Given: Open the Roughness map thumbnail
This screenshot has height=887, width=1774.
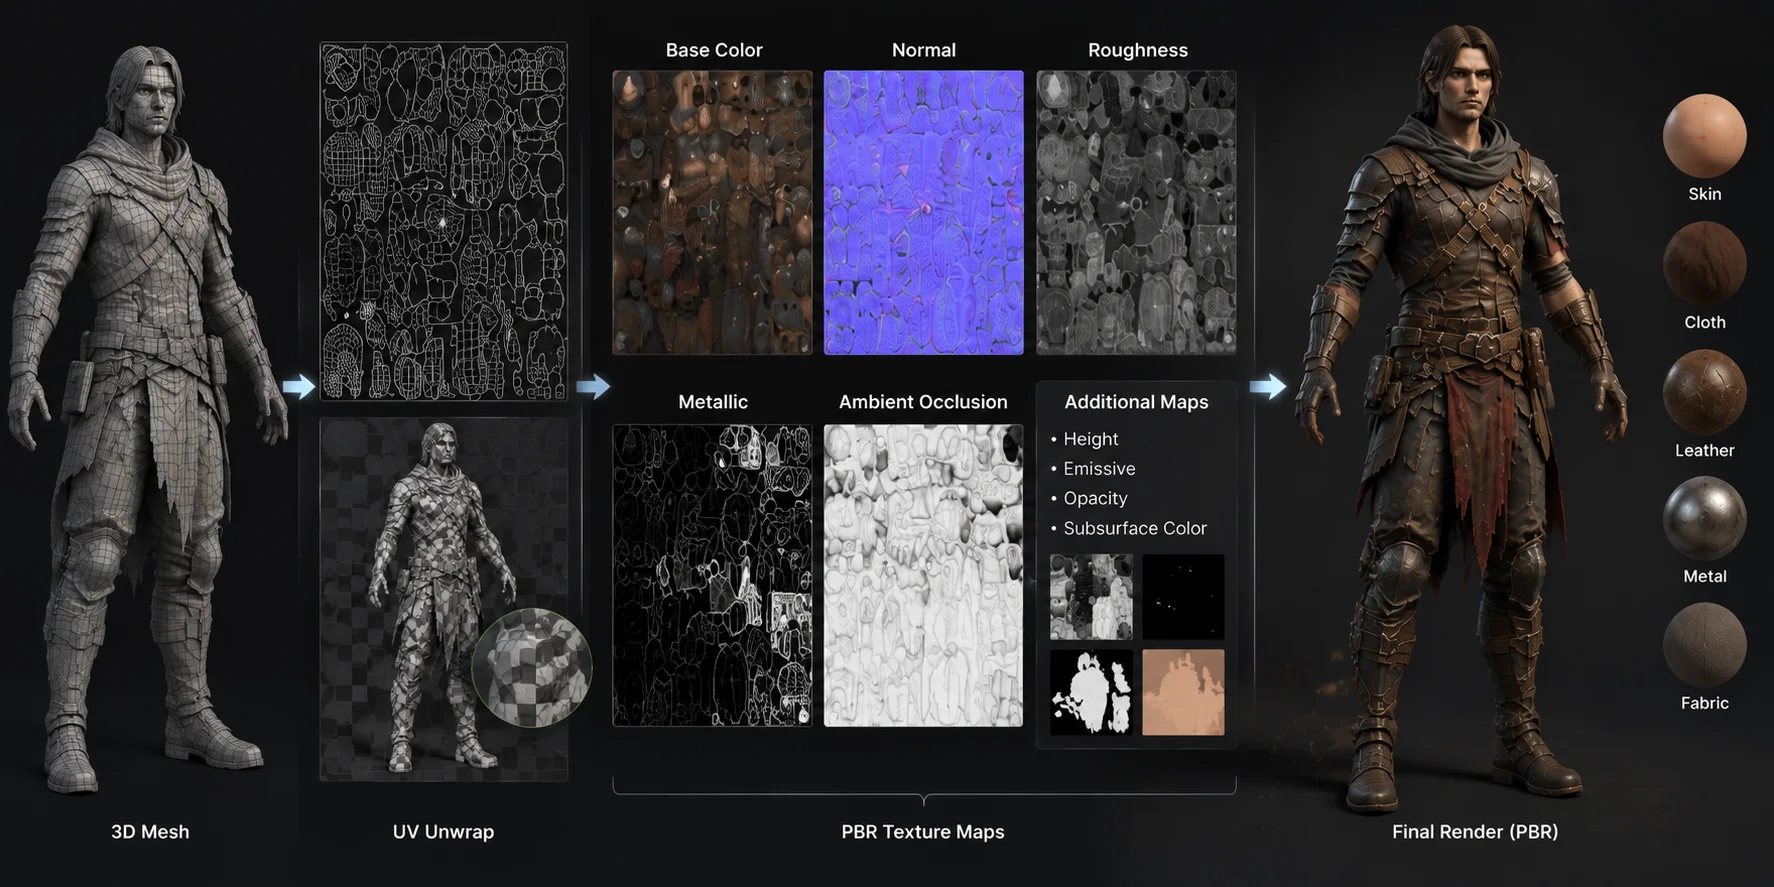Looking at the screenshot, I should pos(1136,212).
